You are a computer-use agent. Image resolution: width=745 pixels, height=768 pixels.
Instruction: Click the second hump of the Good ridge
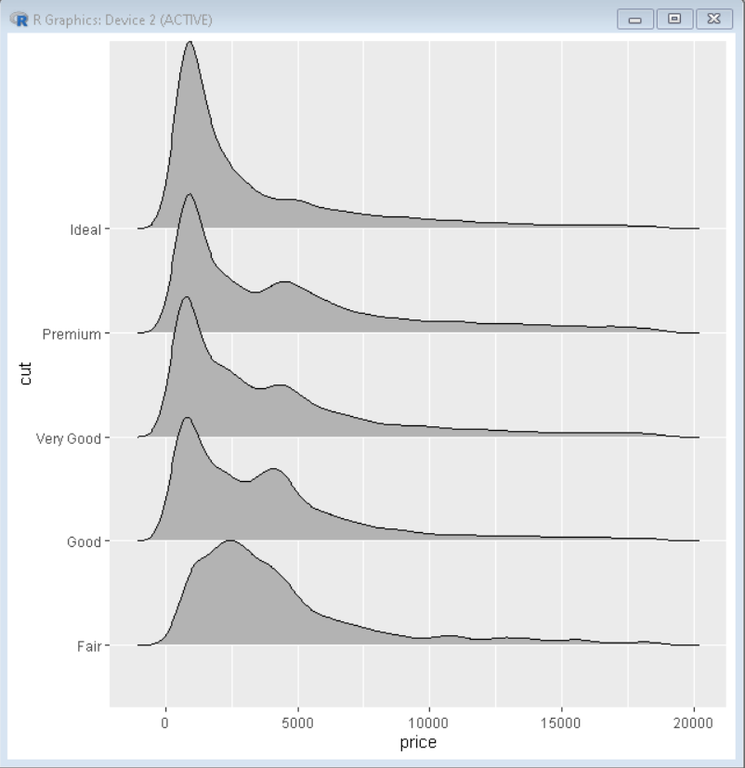point(273,469)
